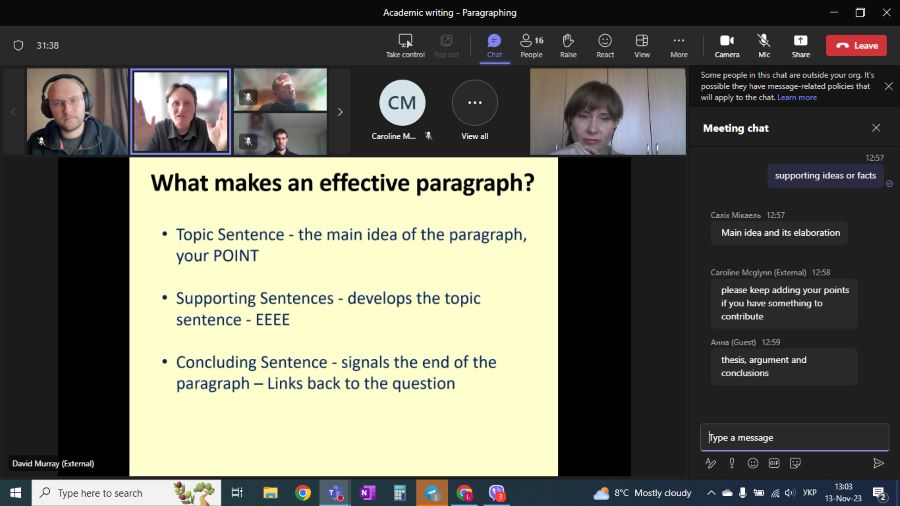
Task: Share your screen content
Action: 800,45
